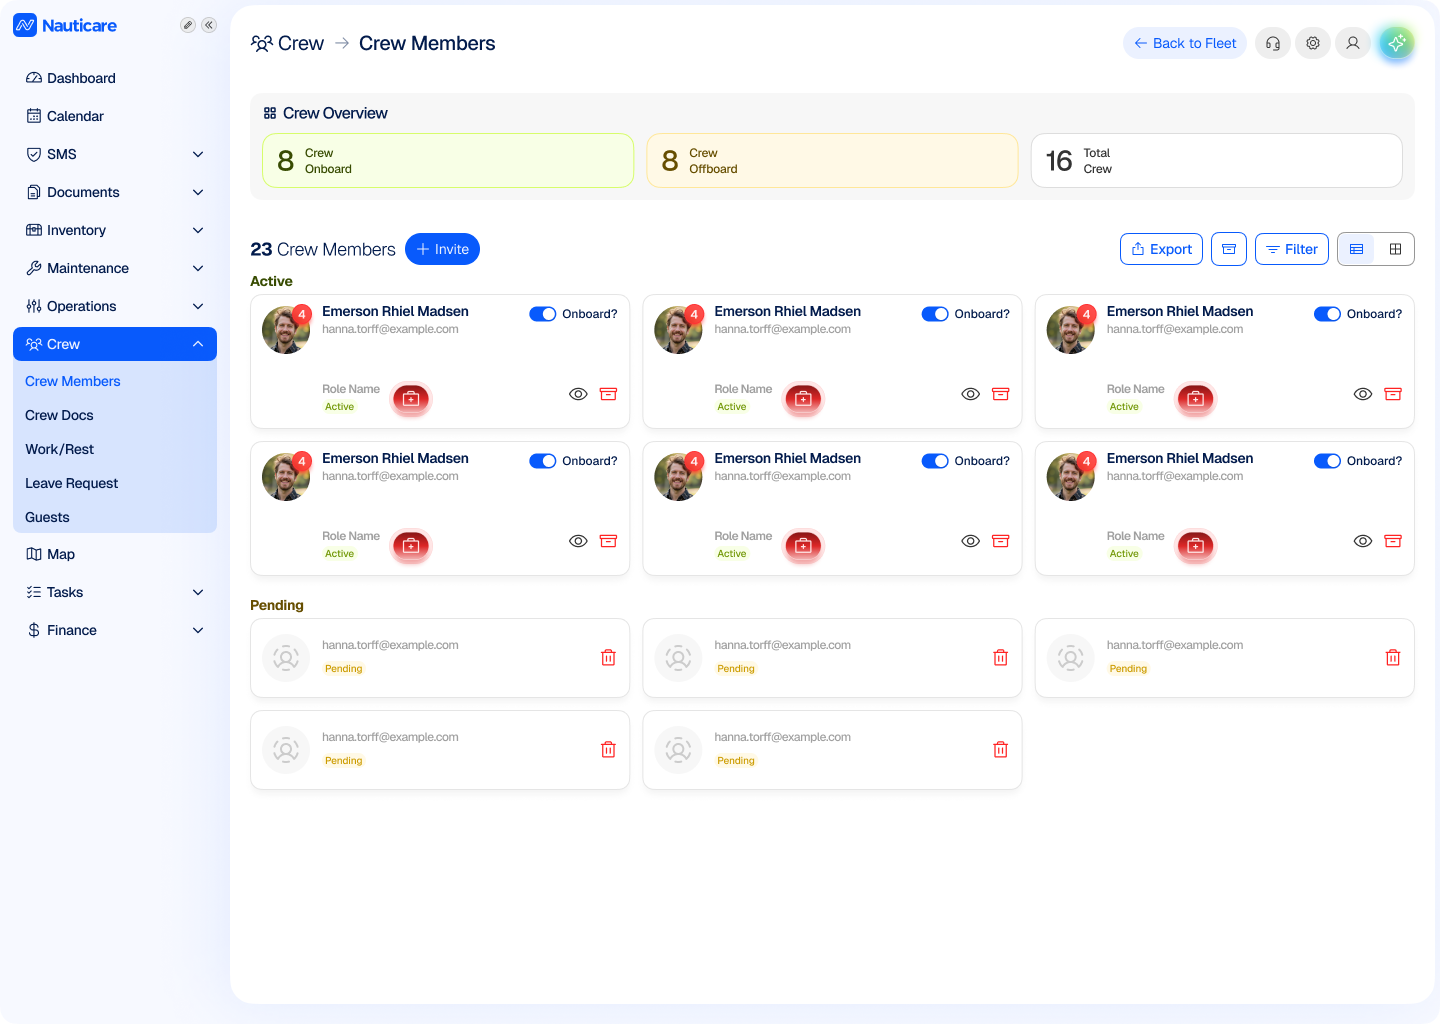Click the Crew breadcrumb link

coord(288,43)
